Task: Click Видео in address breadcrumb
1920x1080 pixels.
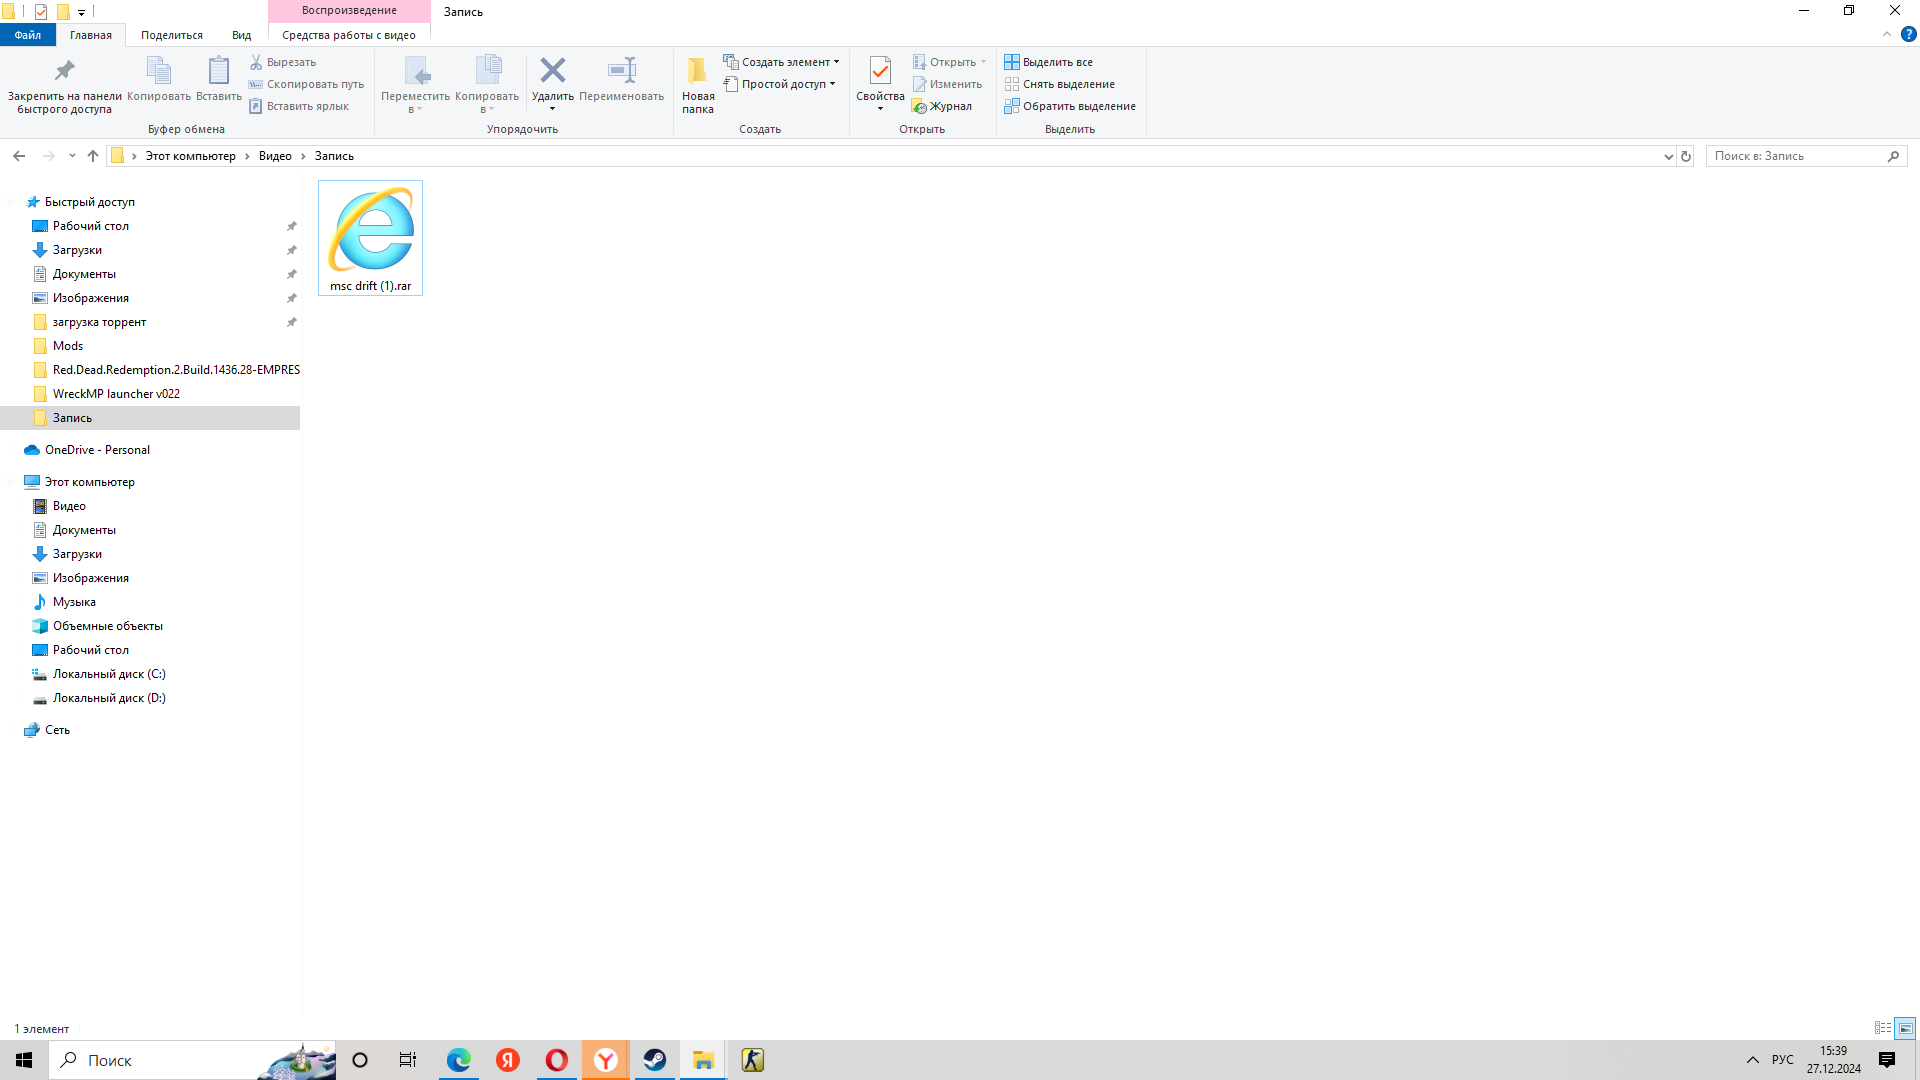Action: pos(275,156)
